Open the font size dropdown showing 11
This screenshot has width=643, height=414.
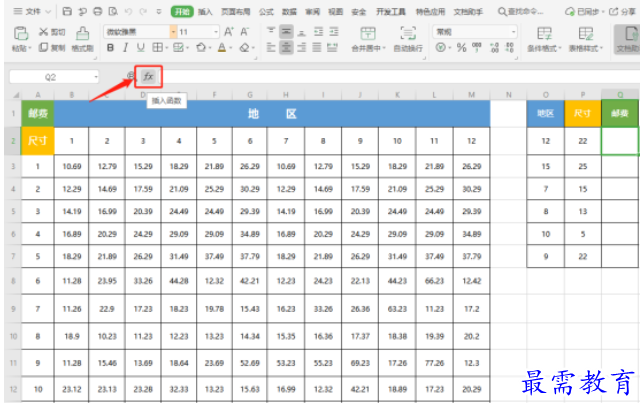pos(215,32)
